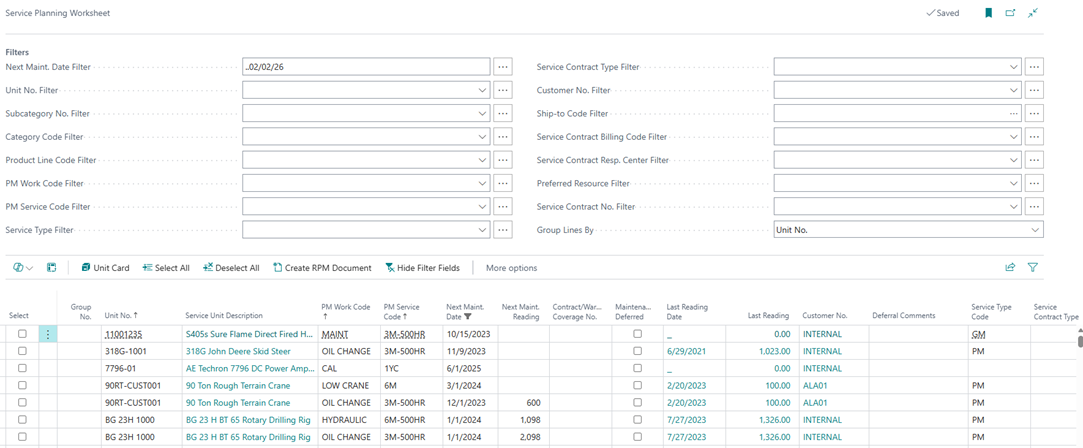
Task: Open customer ALA01 link in LOW CRANE row
Action: (x=814, y=385)
